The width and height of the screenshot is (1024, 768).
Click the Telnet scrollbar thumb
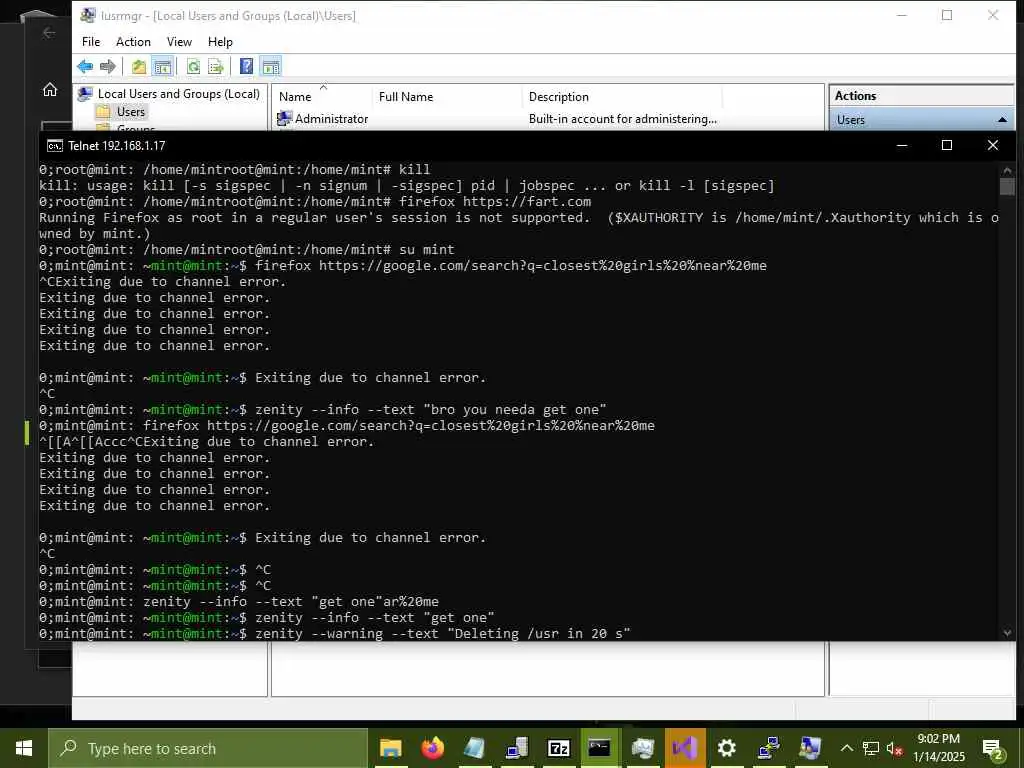[1006, 186]
